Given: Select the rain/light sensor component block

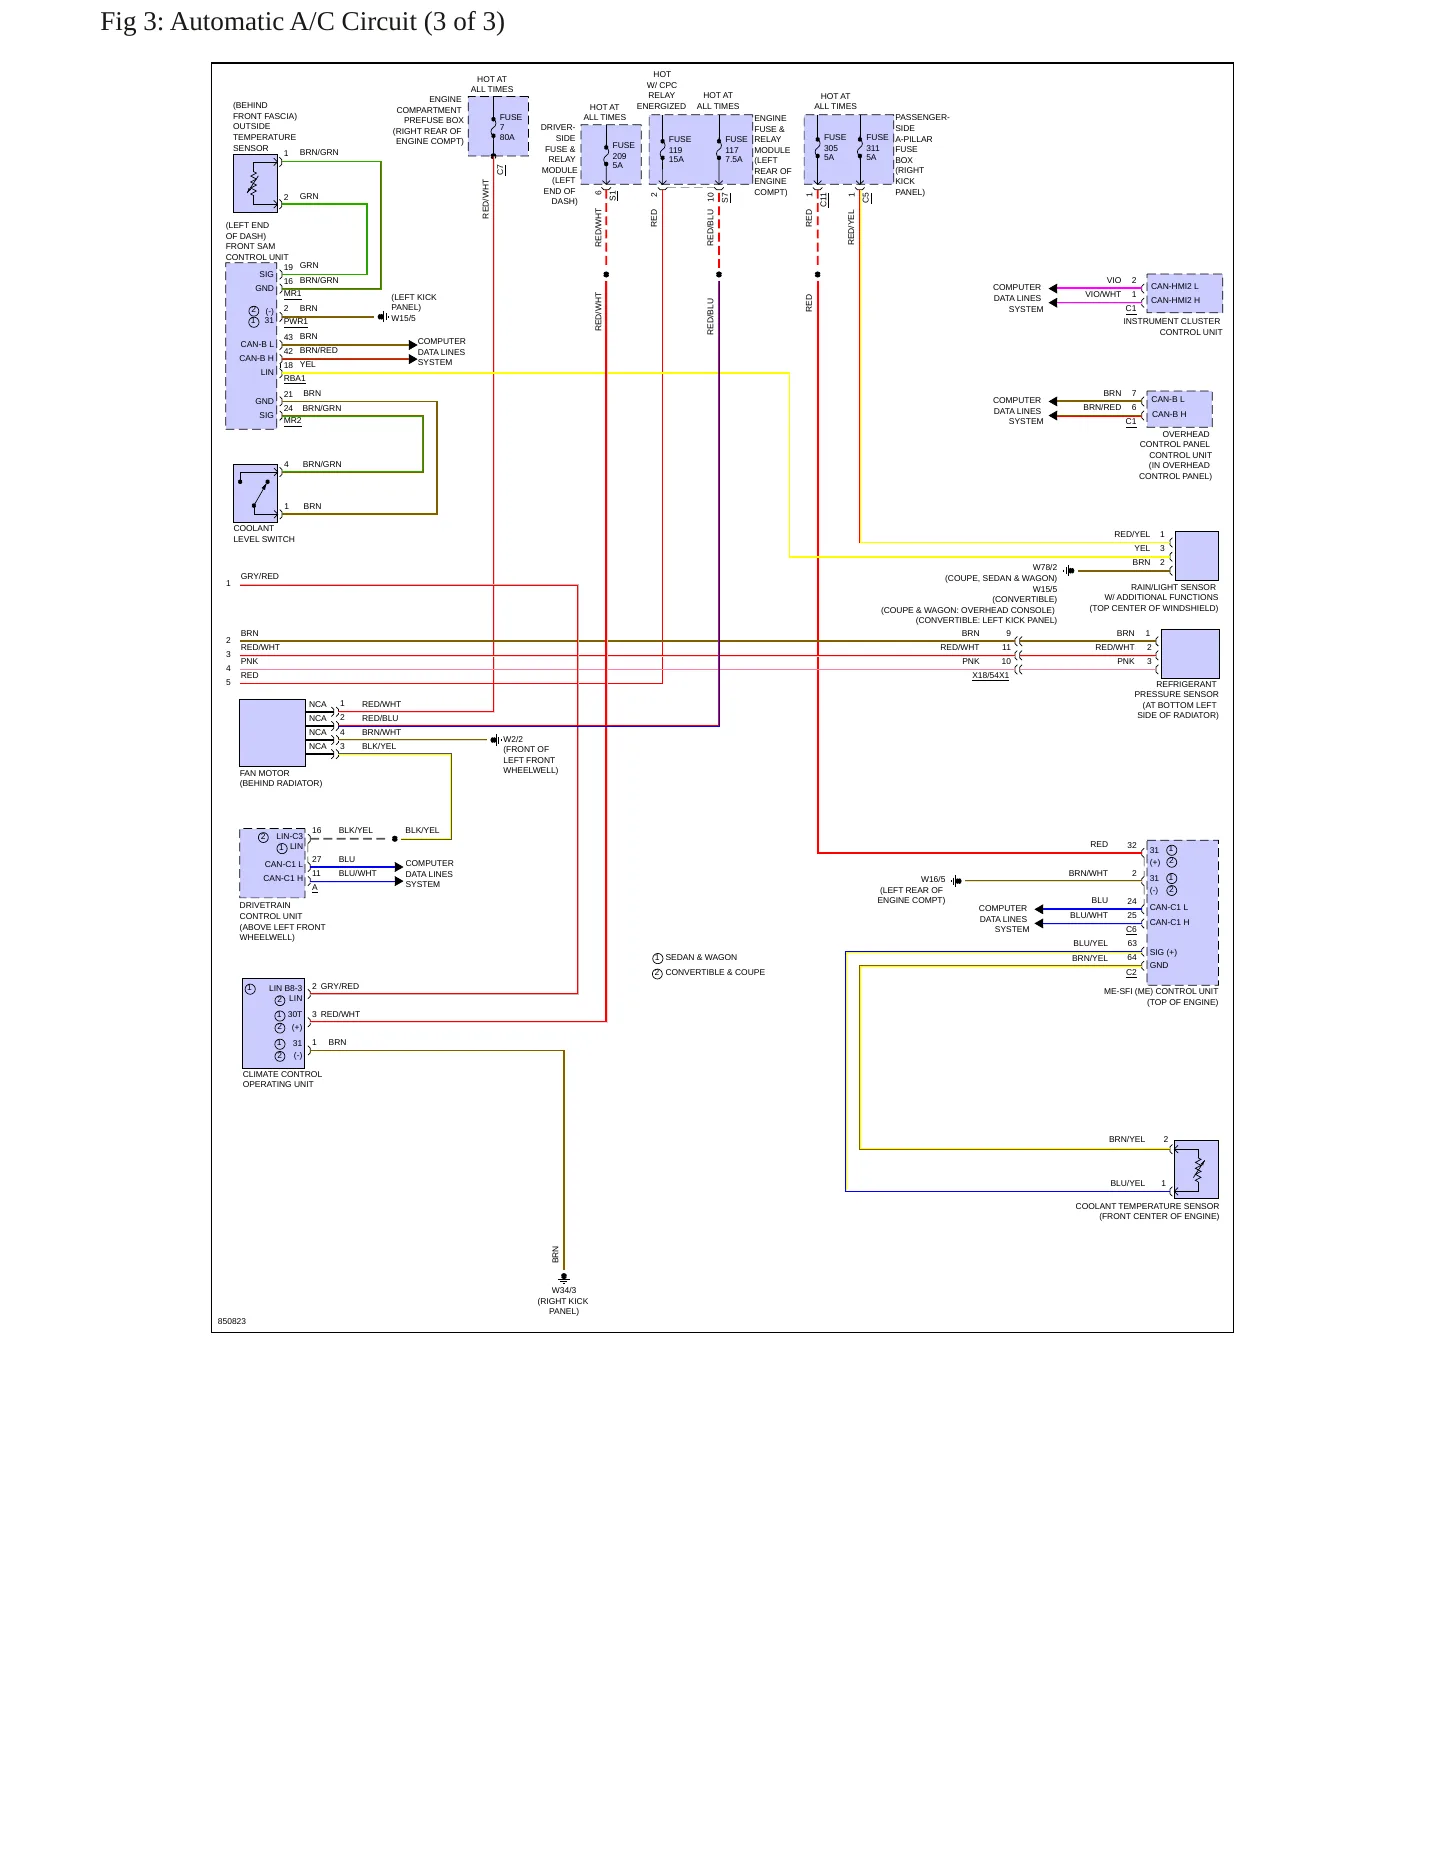Looking at the screenshot, I should (1197, 556).
